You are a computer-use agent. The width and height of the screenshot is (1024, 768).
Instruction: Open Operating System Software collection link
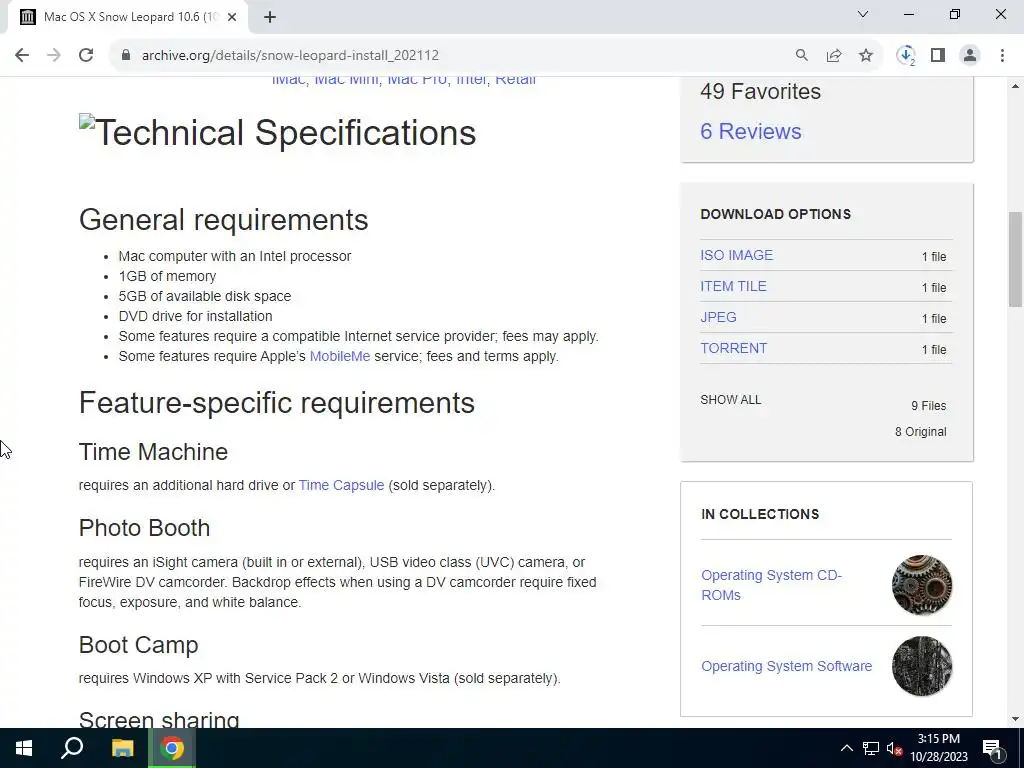(786, 666)
